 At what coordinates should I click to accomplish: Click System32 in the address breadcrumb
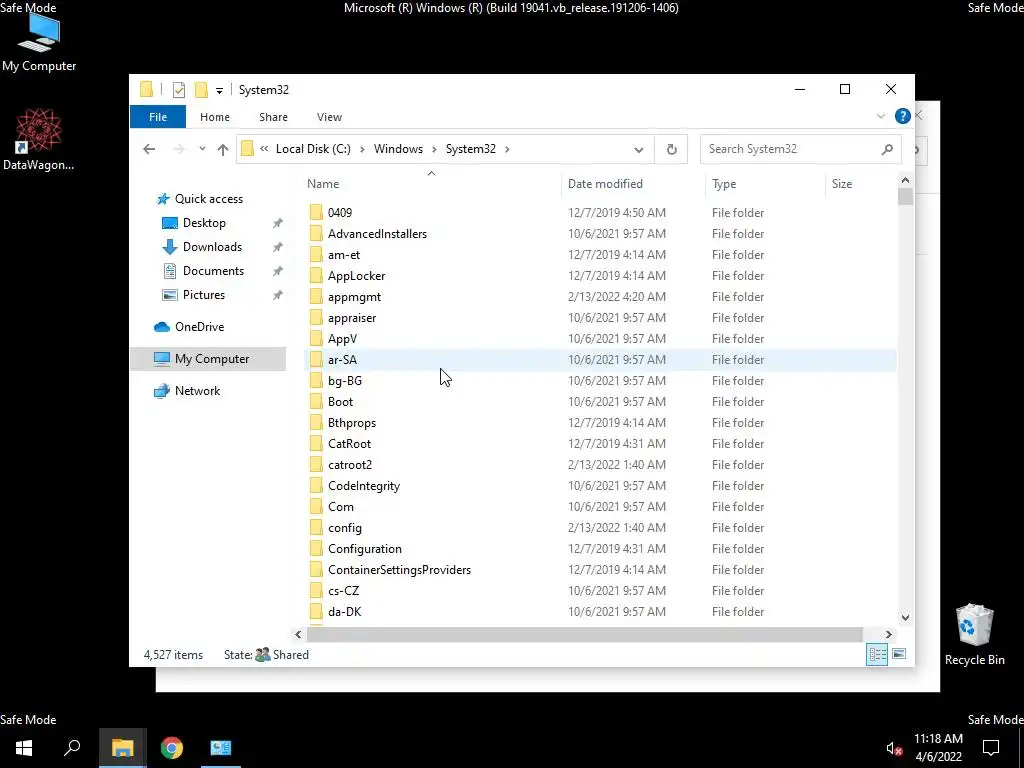tap(471, 149)
